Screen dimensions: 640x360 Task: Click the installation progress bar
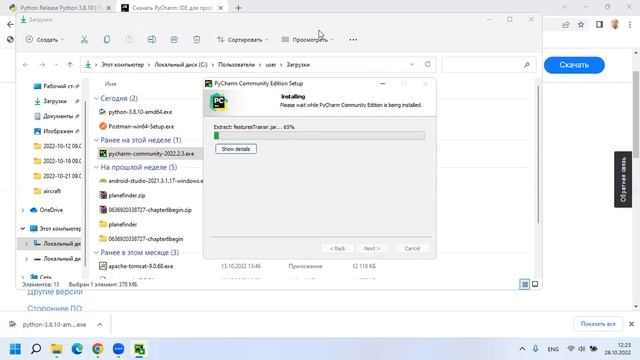click(x=319, y=136)
